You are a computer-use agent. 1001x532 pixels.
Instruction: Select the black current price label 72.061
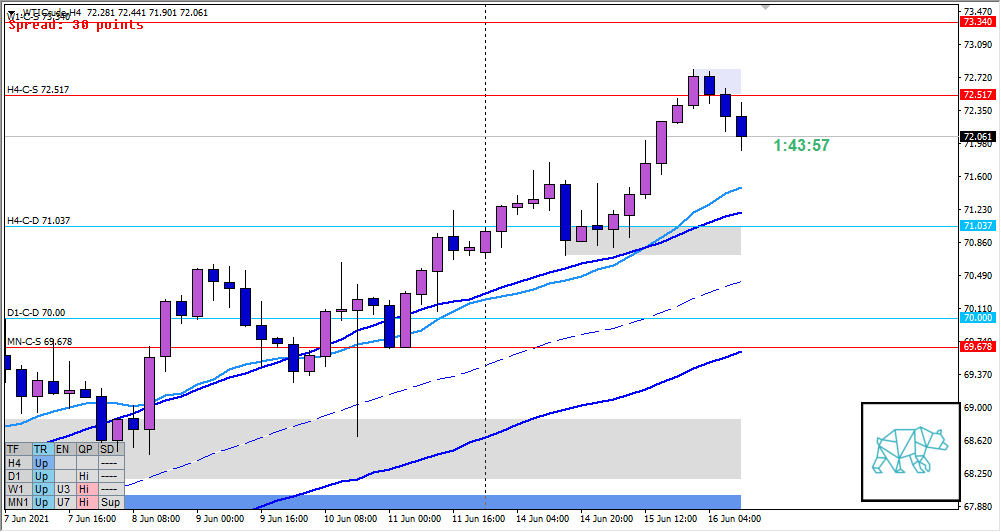pyautogui.click(x=975, y=137)
